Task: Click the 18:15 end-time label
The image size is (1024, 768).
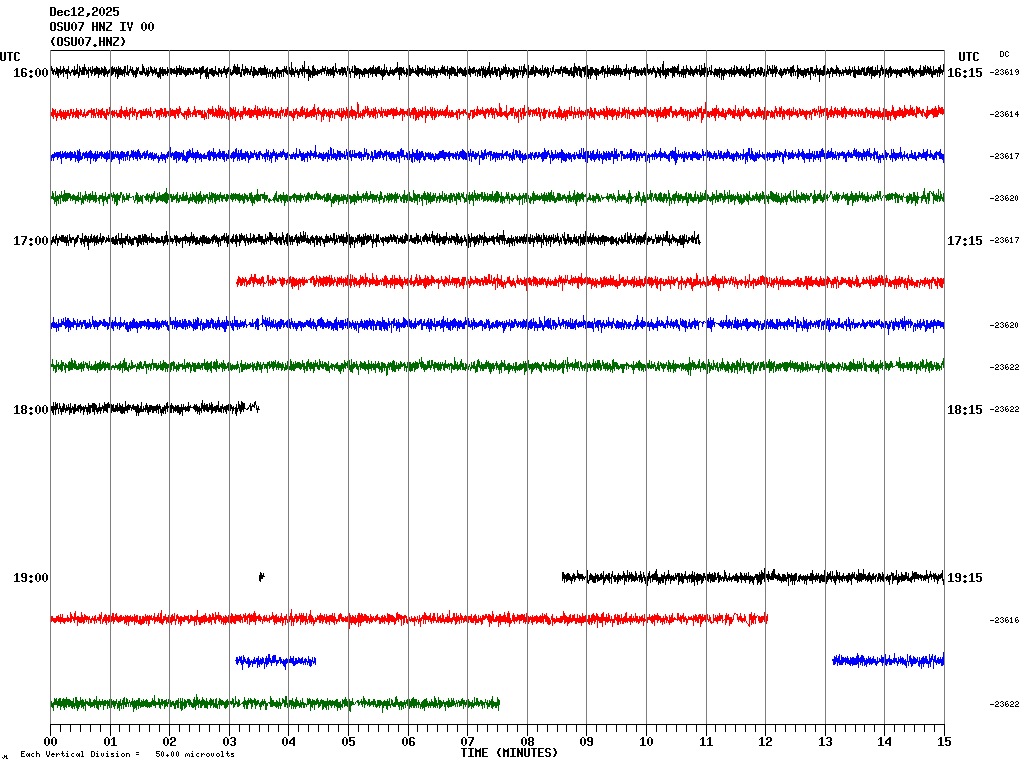Action: [x=964, y=410]
